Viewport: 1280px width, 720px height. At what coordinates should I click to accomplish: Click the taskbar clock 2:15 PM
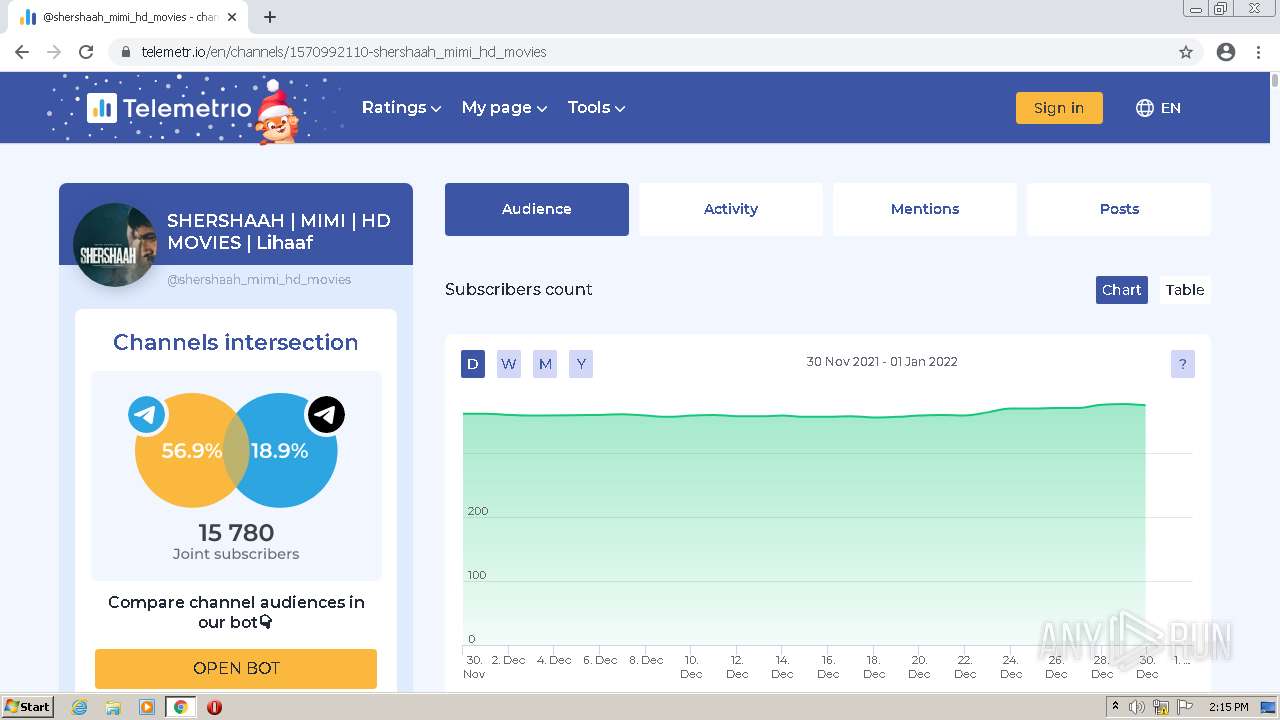pyautogui.click(x=1229, y=707)
